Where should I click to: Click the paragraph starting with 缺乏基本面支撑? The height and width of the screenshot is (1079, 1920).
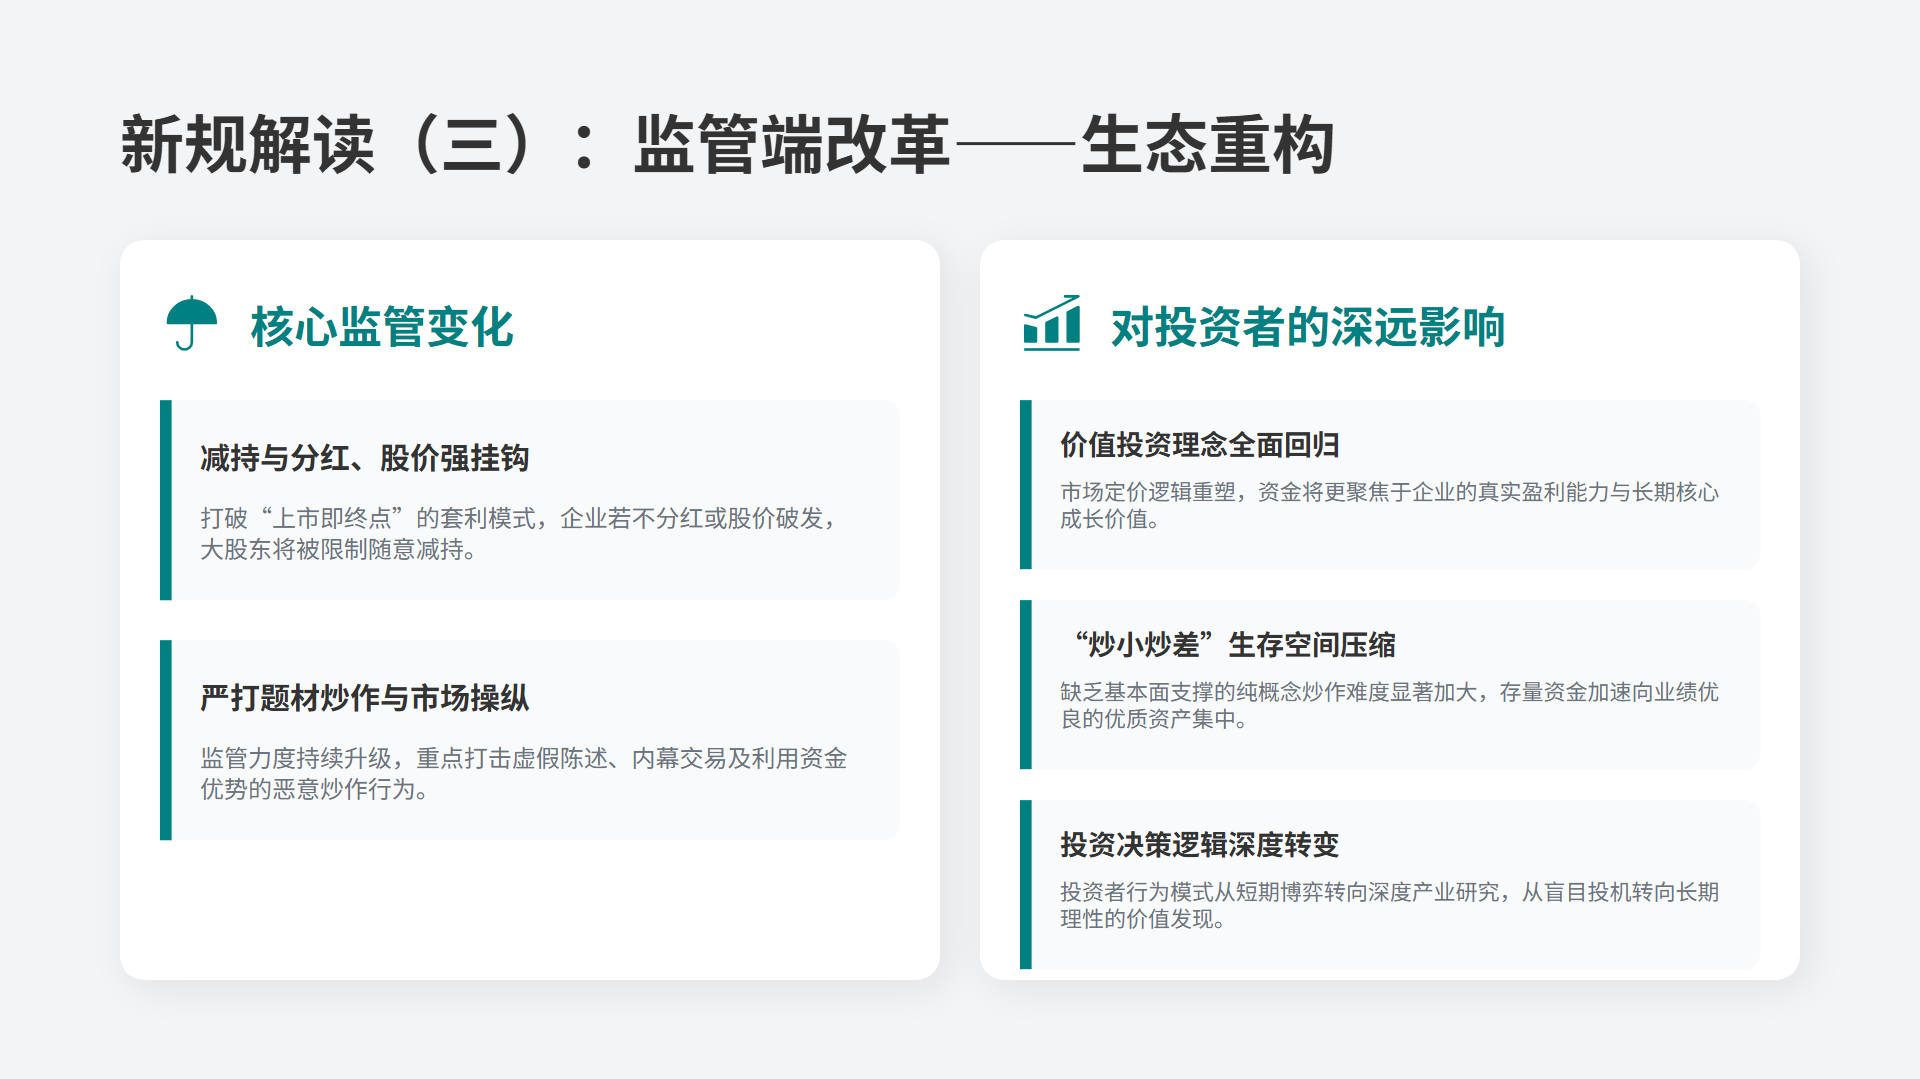click(x=1389, y=706)
